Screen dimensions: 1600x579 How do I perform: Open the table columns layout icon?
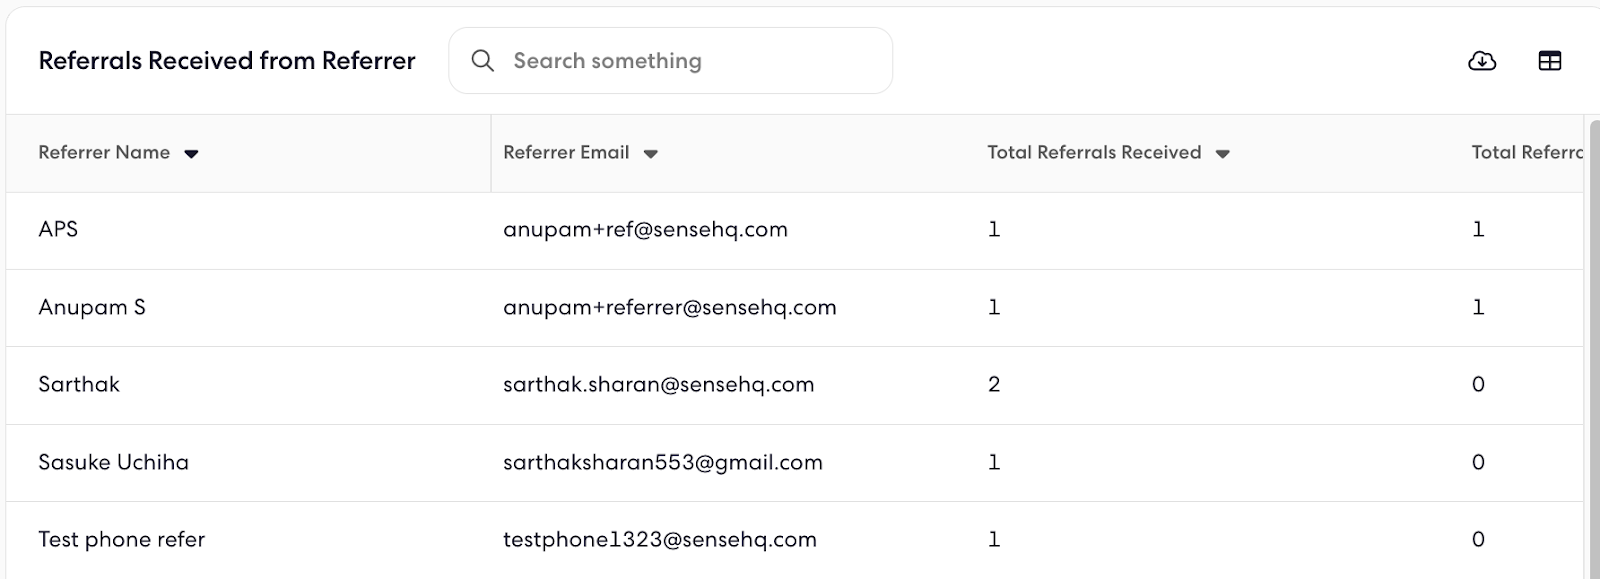[1549, 61]
